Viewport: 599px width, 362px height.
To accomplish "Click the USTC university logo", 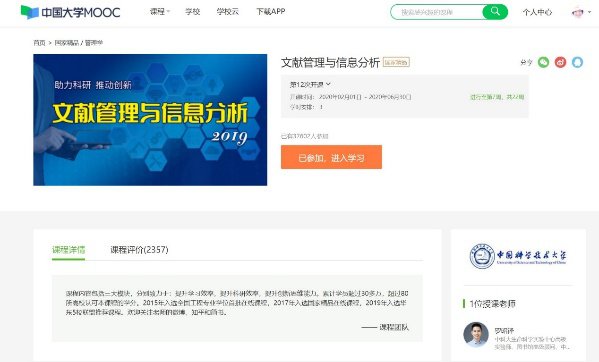I will point(518,256).
